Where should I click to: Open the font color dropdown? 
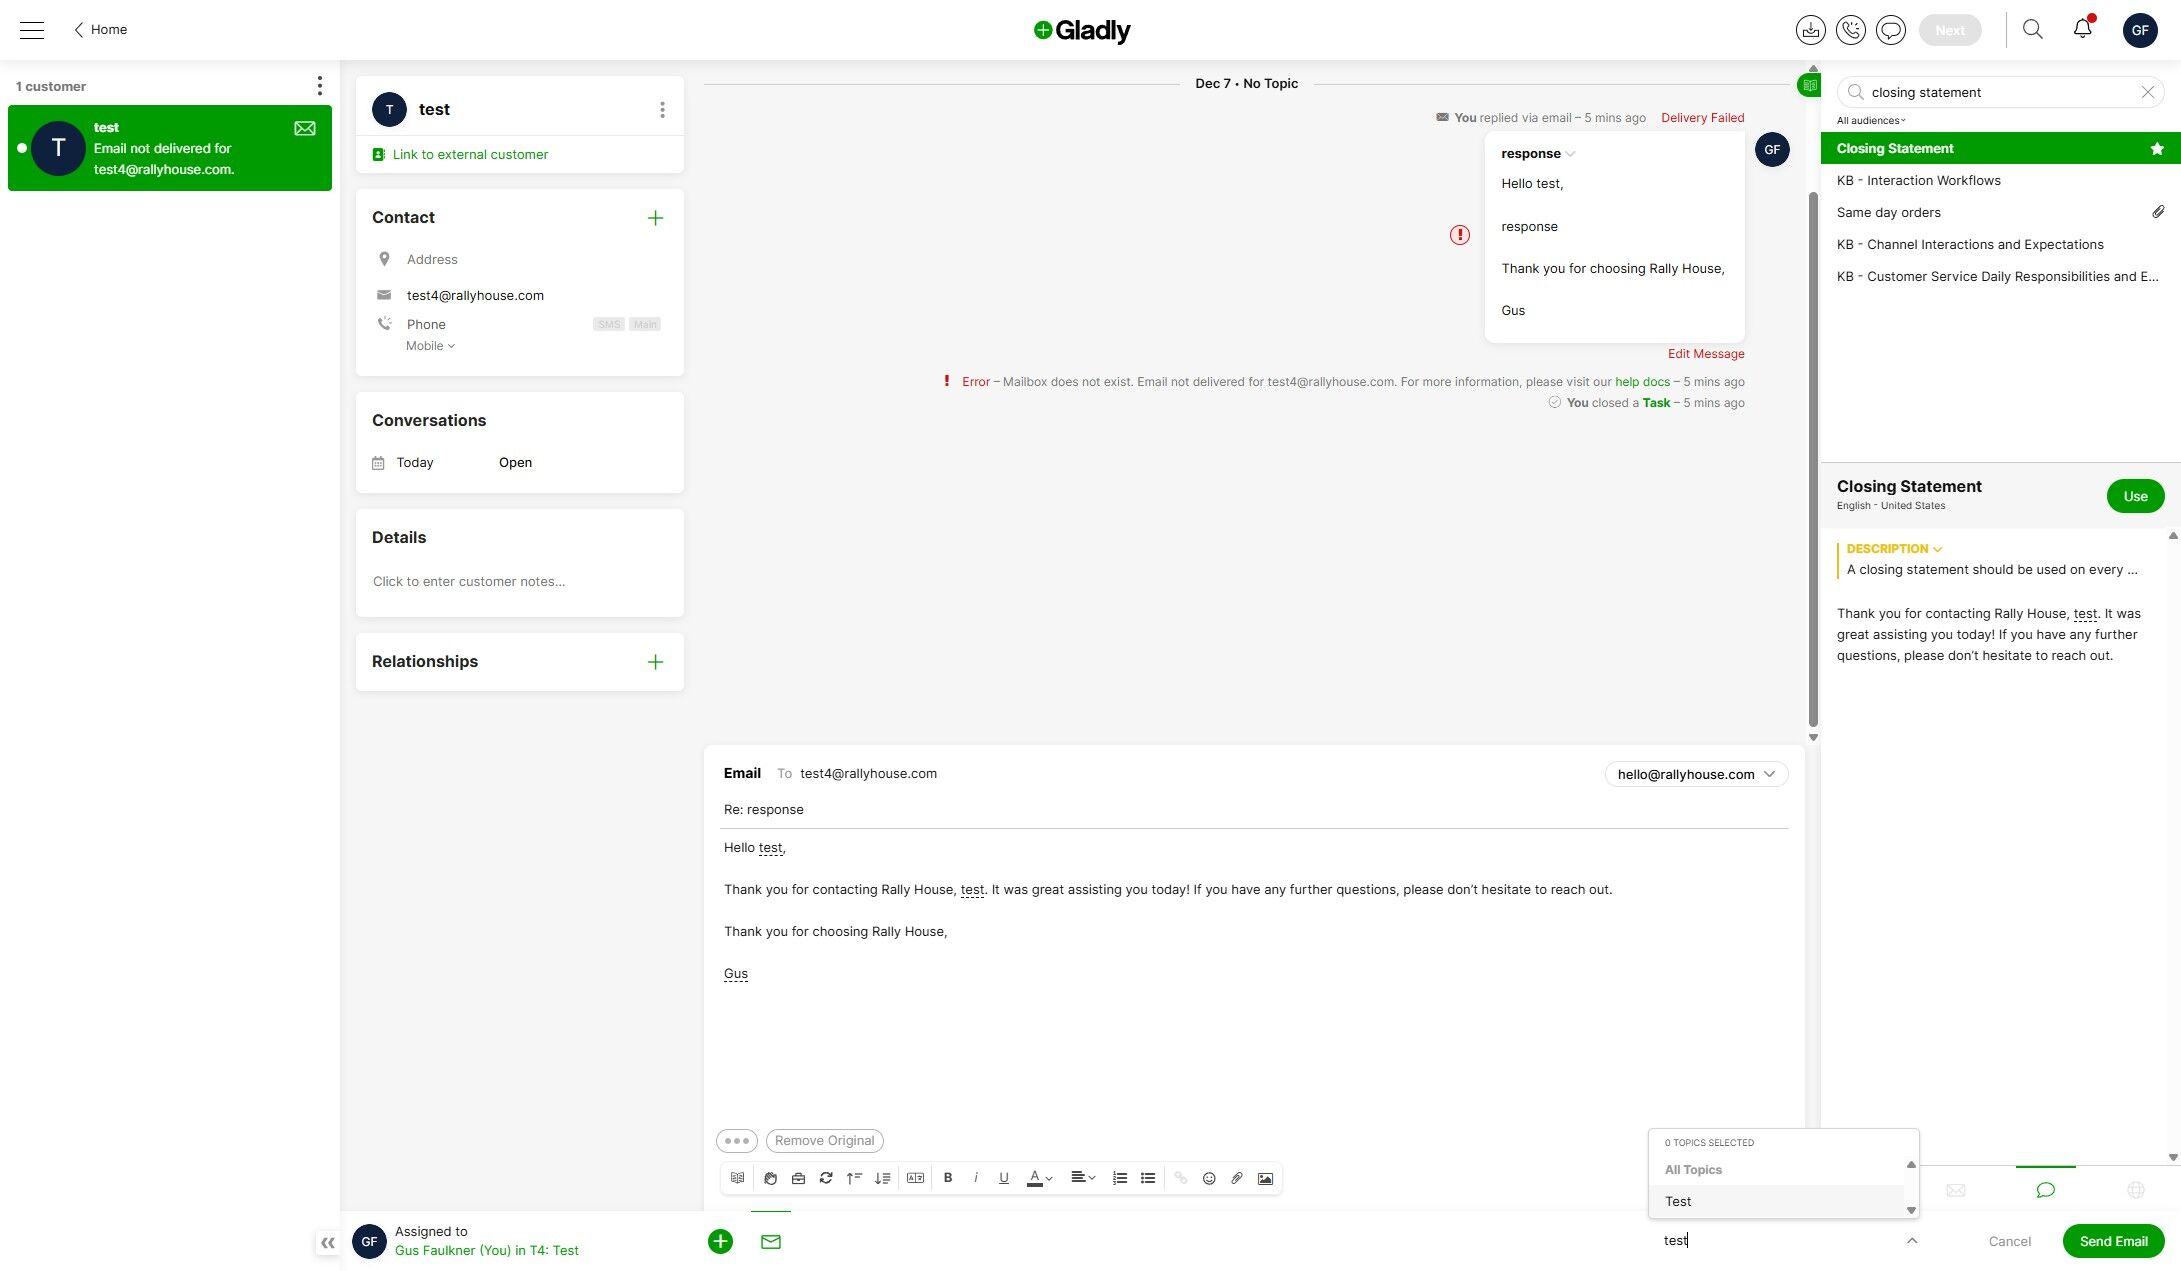coord(1040,1178)
